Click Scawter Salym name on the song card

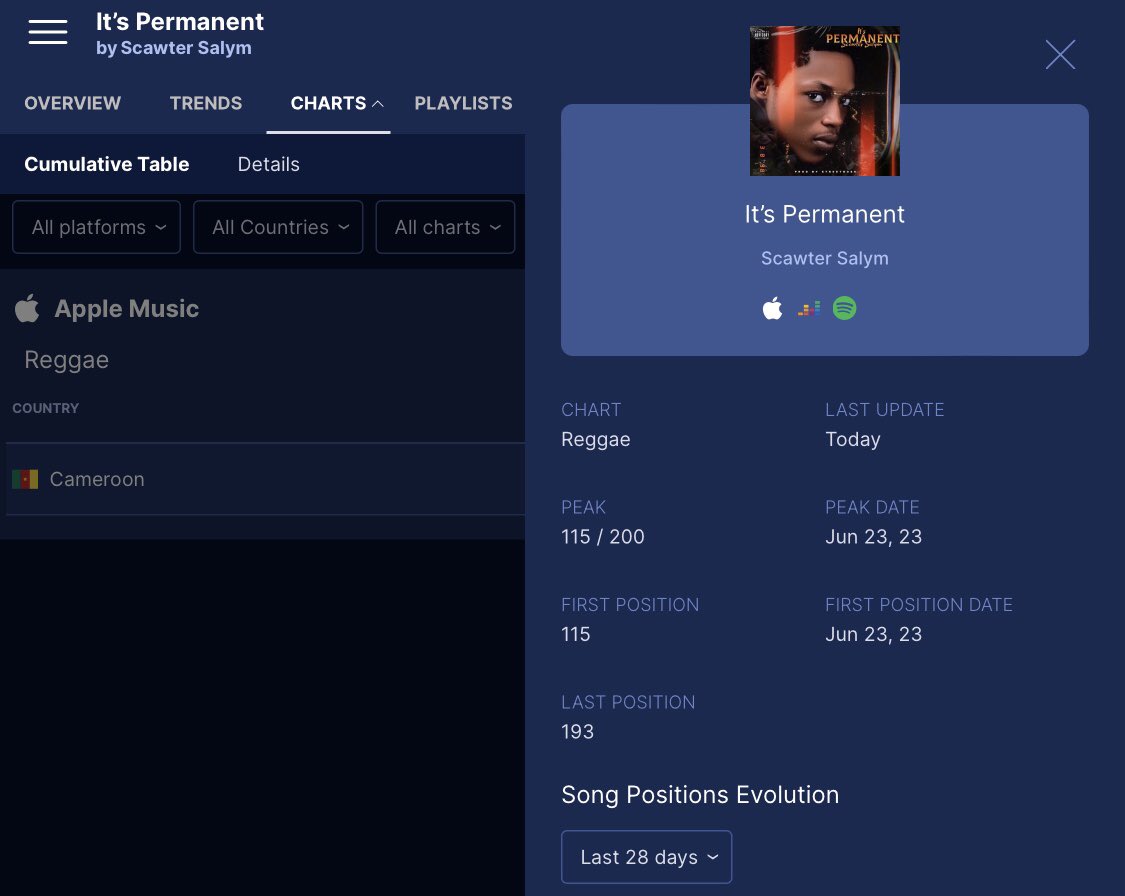click(x=824, y=258)
